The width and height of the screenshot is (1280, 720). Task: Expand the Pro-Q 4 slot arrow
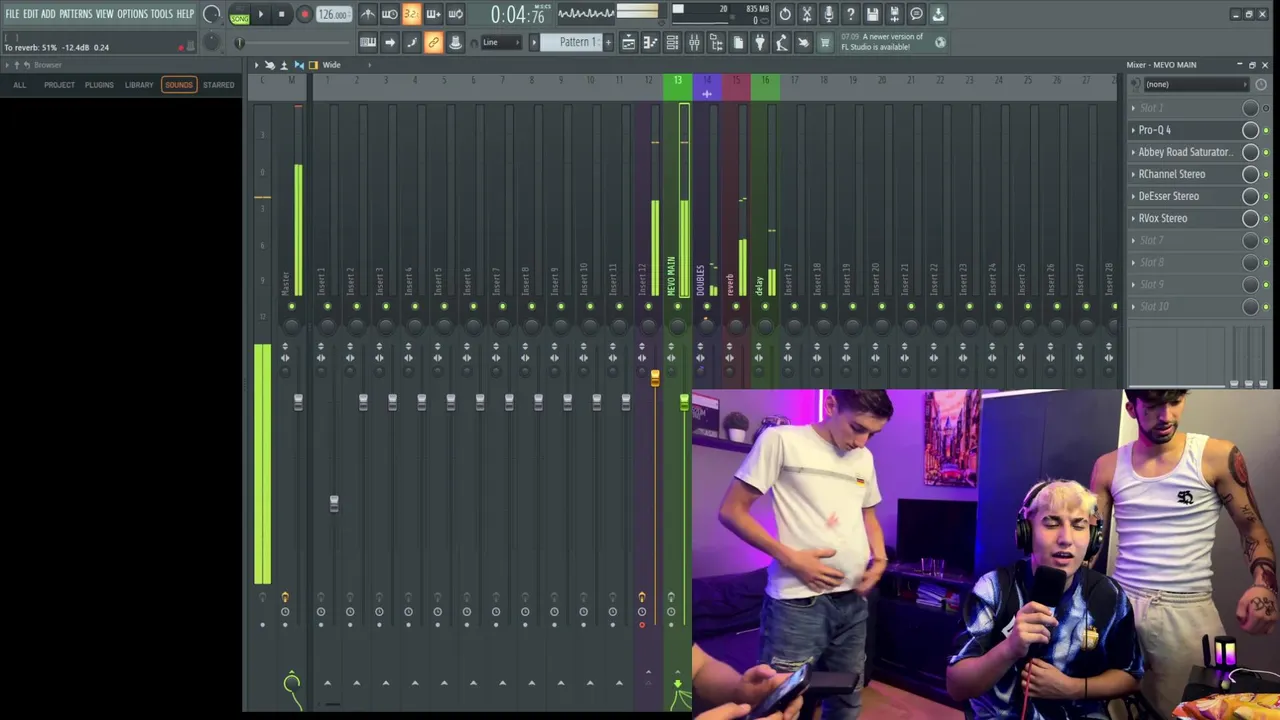click(x=1133, y=130)
